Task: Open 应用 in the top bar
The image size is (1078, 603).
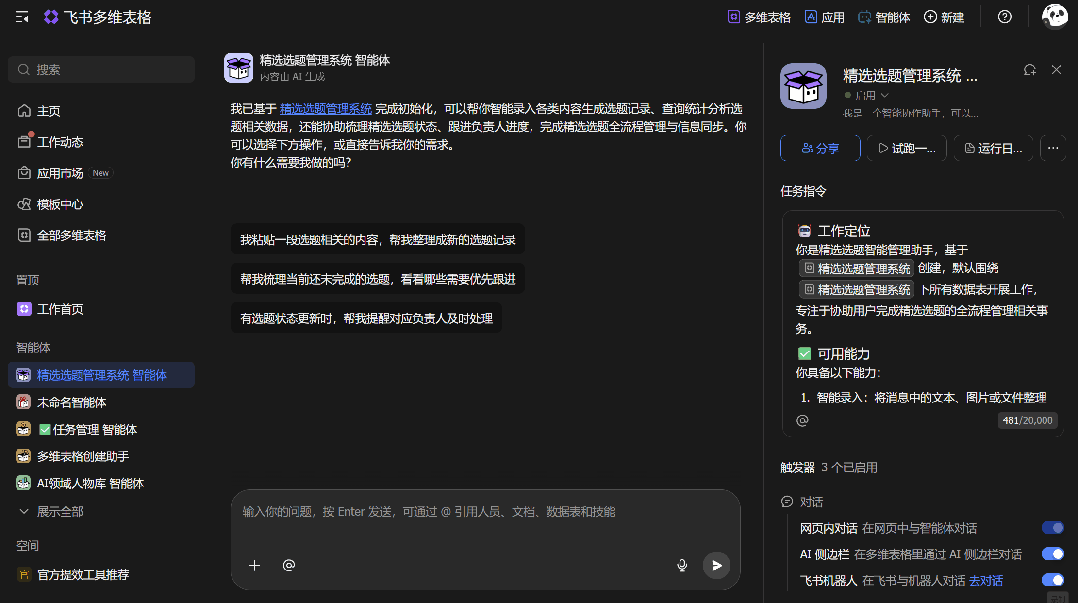Action: pyautogui.click(x=824, y=17)
